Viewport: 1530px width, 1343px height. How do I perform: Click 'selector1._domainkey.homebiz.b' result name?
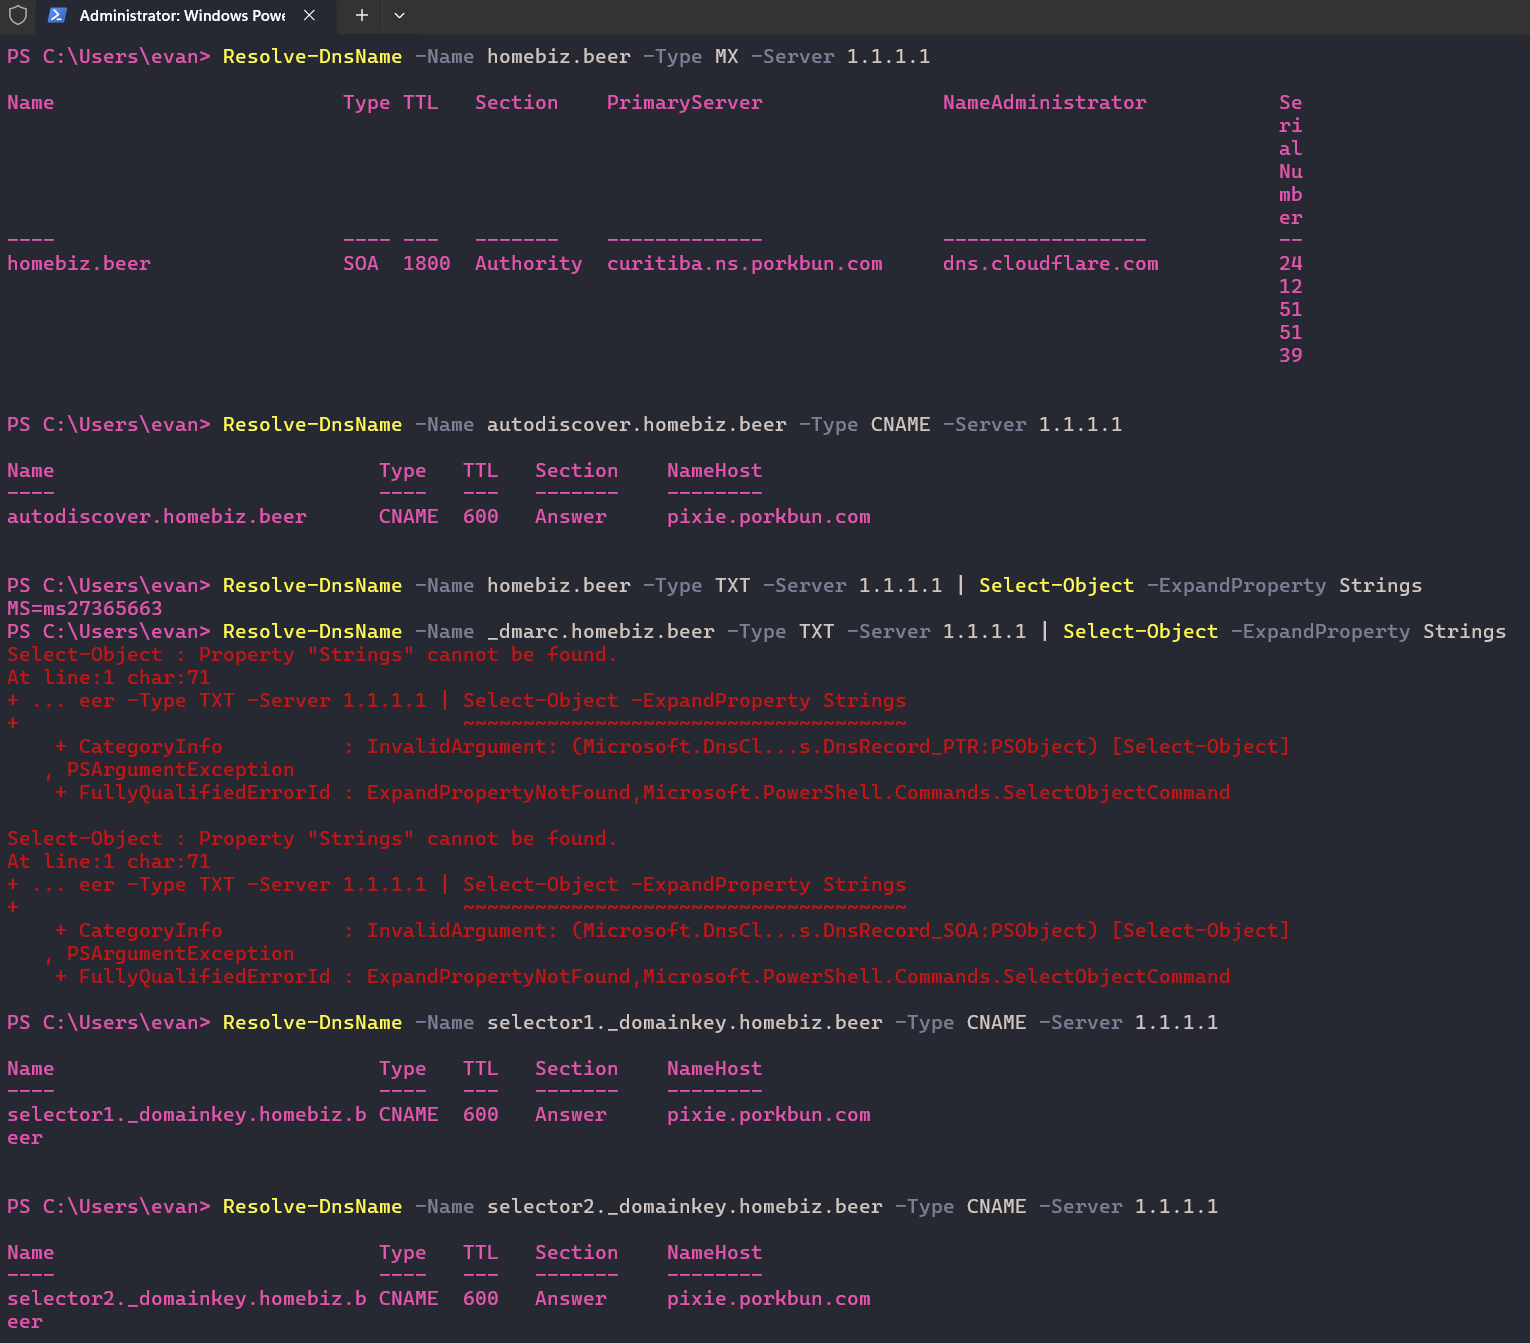[x=187, y=1115]
